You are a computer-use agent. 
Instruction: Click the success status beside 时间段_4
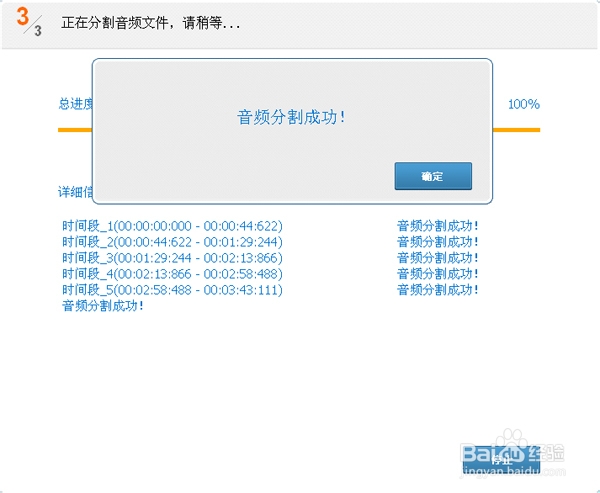(438, 274)
